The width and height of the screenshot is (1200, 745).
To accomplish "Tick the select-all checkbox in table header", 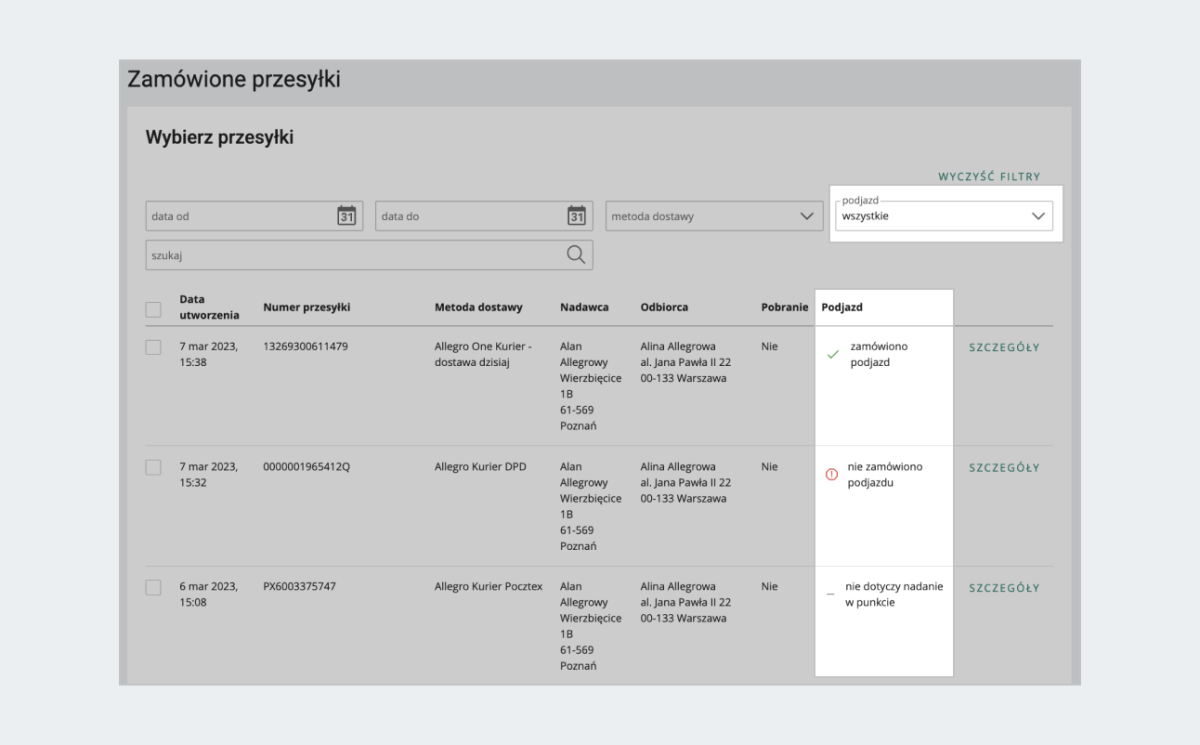I will coord(153,309).
